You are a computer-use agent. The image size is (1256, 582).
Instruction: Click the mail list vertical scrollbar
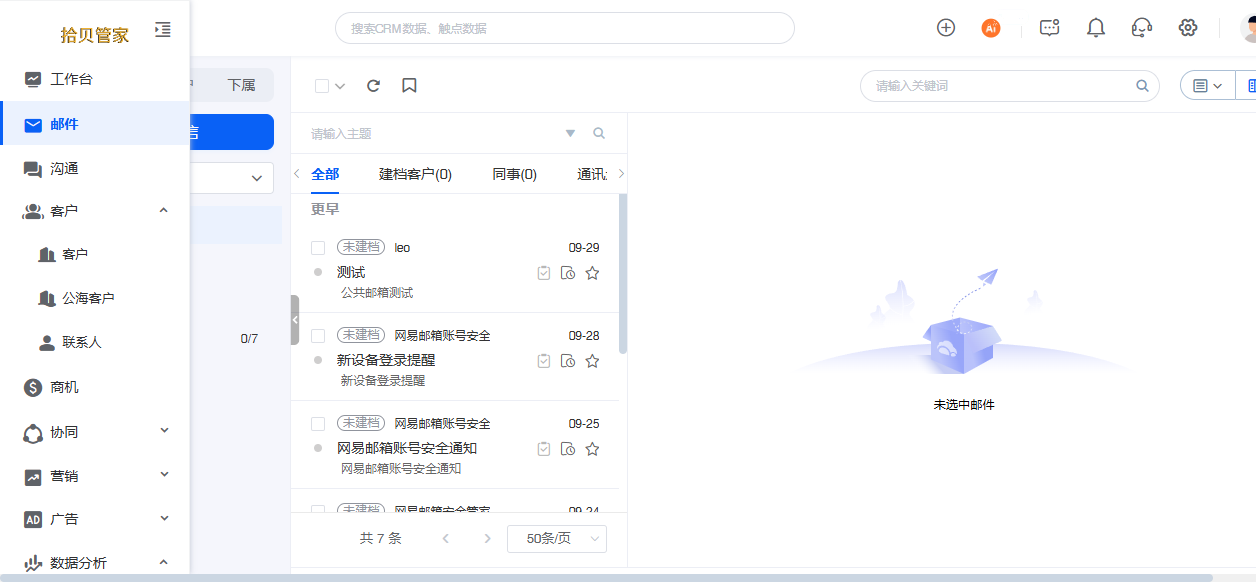coord(623,274)
